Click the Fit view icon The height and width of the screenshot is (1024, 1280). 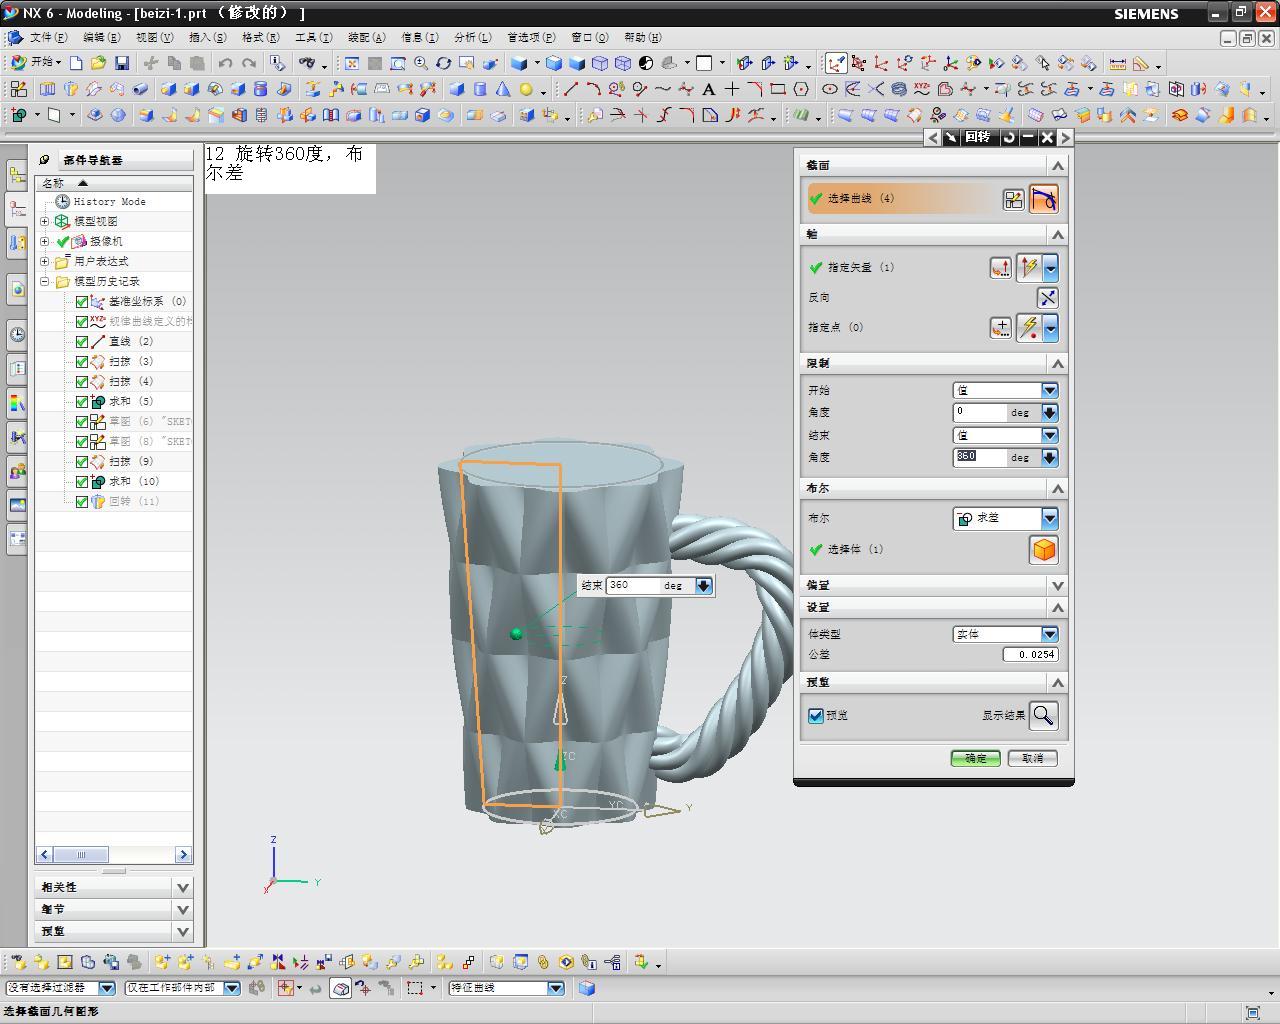[x=352, y=63]
